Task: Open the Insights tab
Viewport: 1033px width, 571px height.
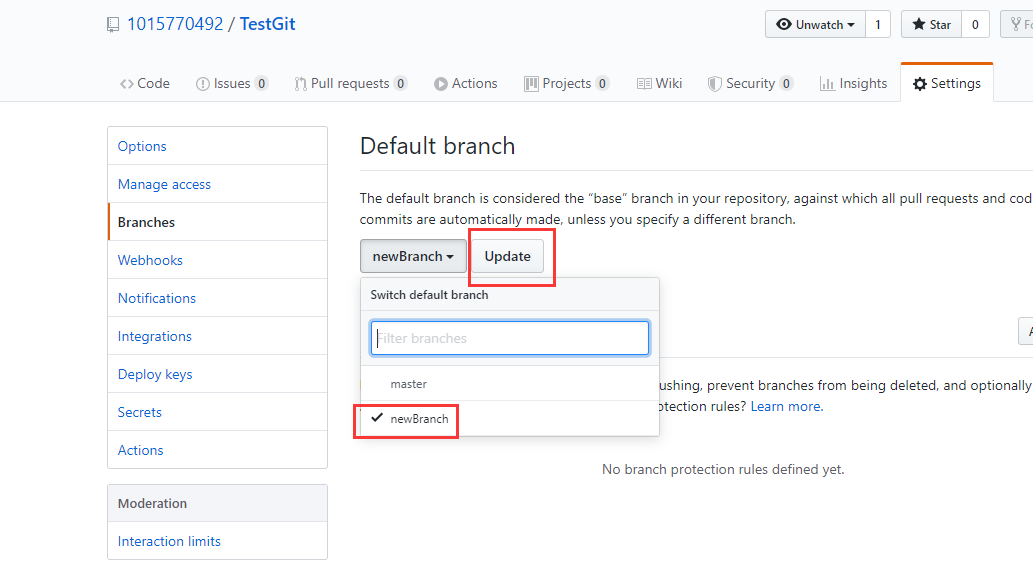Action: click(x=853, y=84)
